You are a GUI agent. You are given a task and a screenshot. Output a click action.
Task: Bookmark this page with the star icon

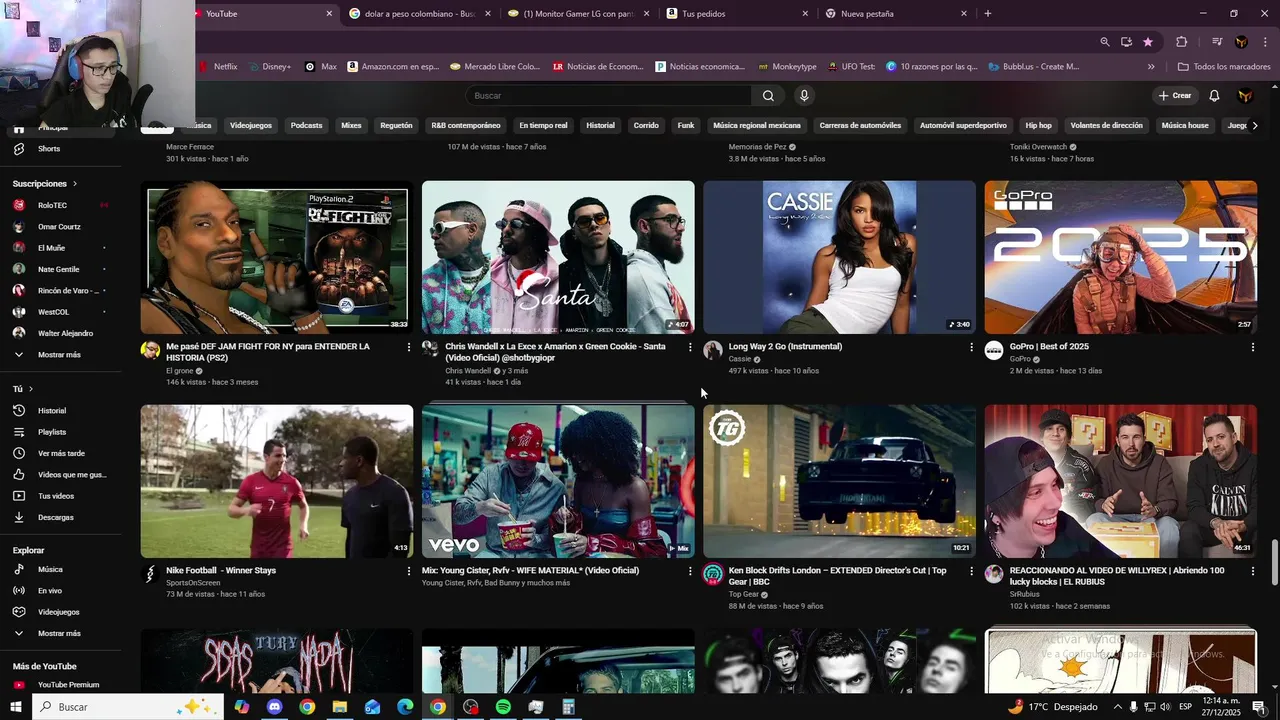pos(1148,42)
